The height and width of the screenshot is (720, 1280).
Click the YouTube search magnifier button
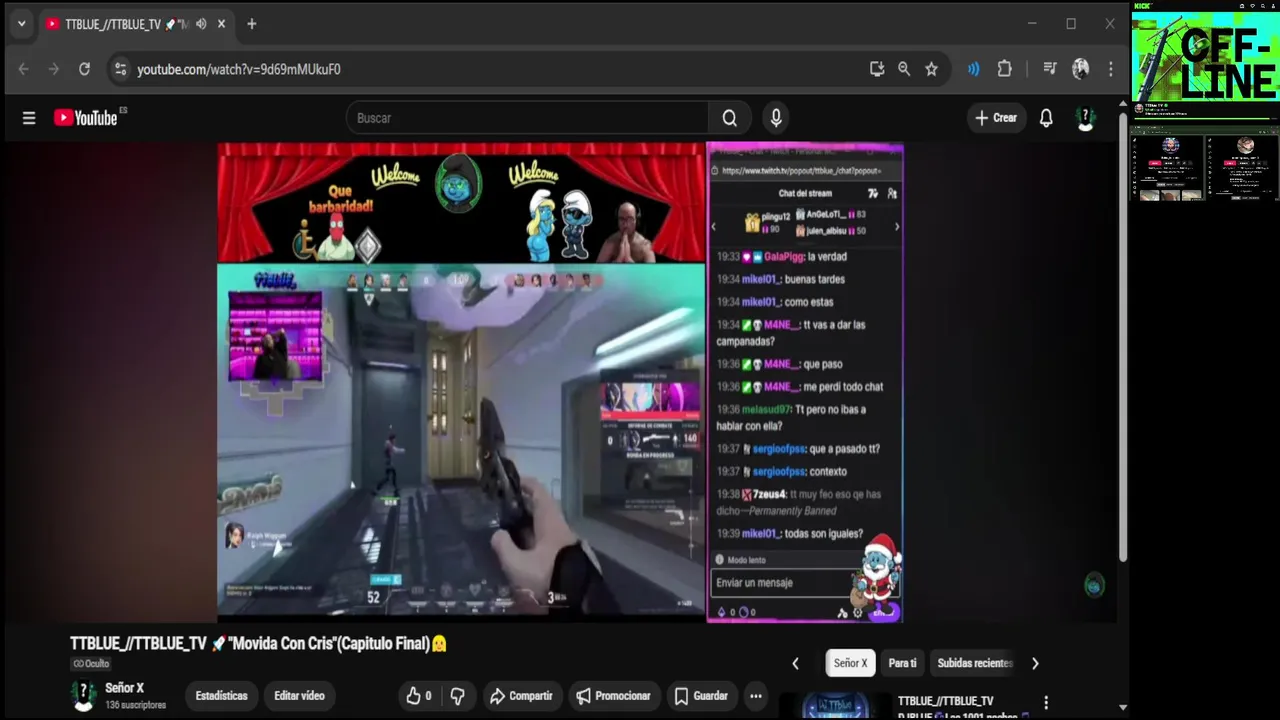(x=730, y=118)
